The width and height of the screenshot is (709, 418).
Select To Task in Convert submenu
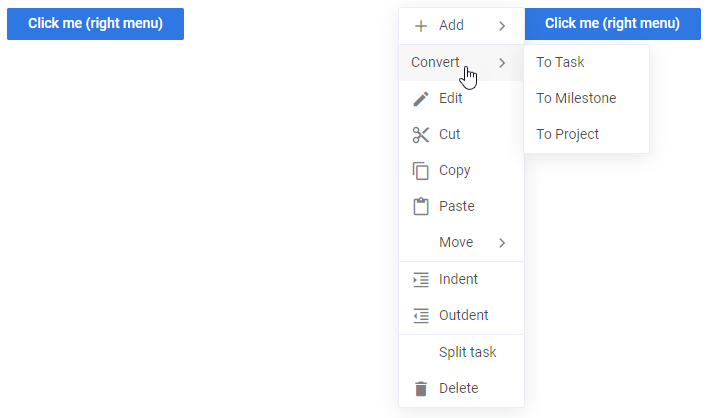coord(560,62)
